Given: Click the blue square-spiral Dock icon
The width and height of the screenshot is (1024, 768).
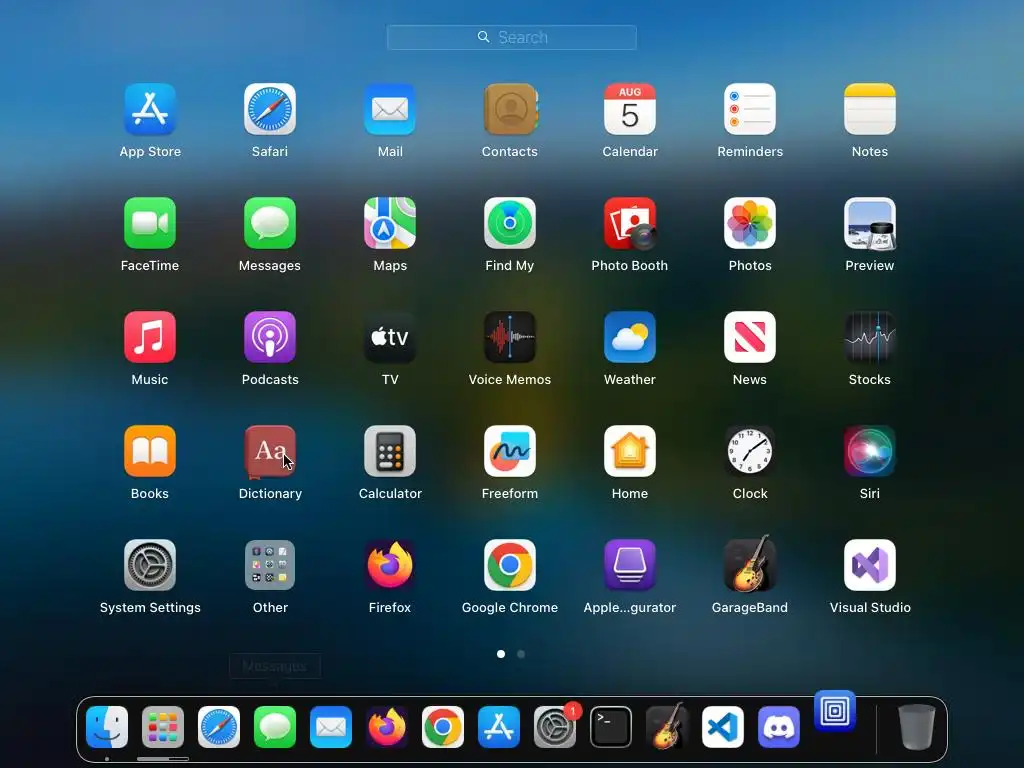Looking at the screenshot, I should (835, 711).
